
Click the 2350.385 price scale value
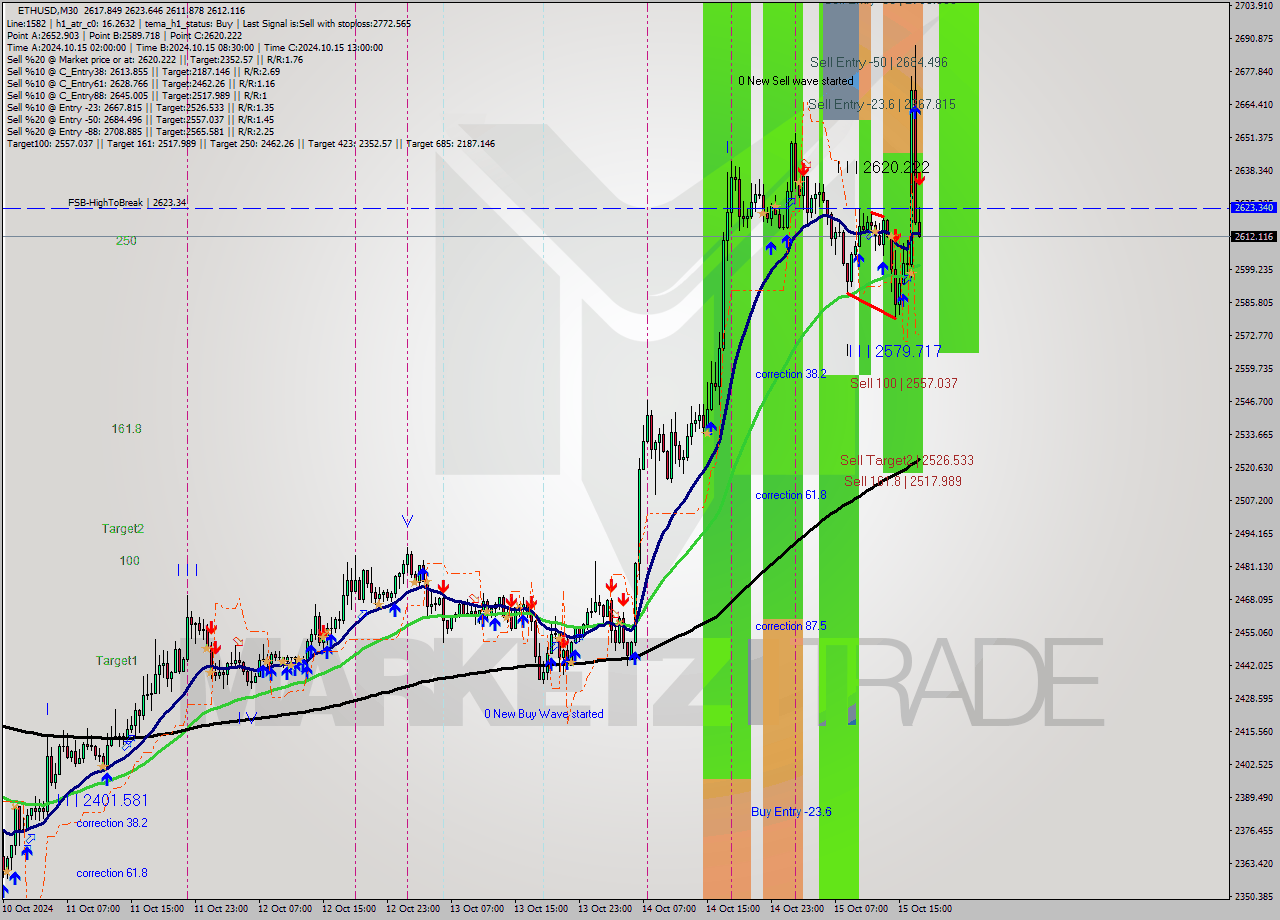pyautogui.click(x=1253, y=896)
